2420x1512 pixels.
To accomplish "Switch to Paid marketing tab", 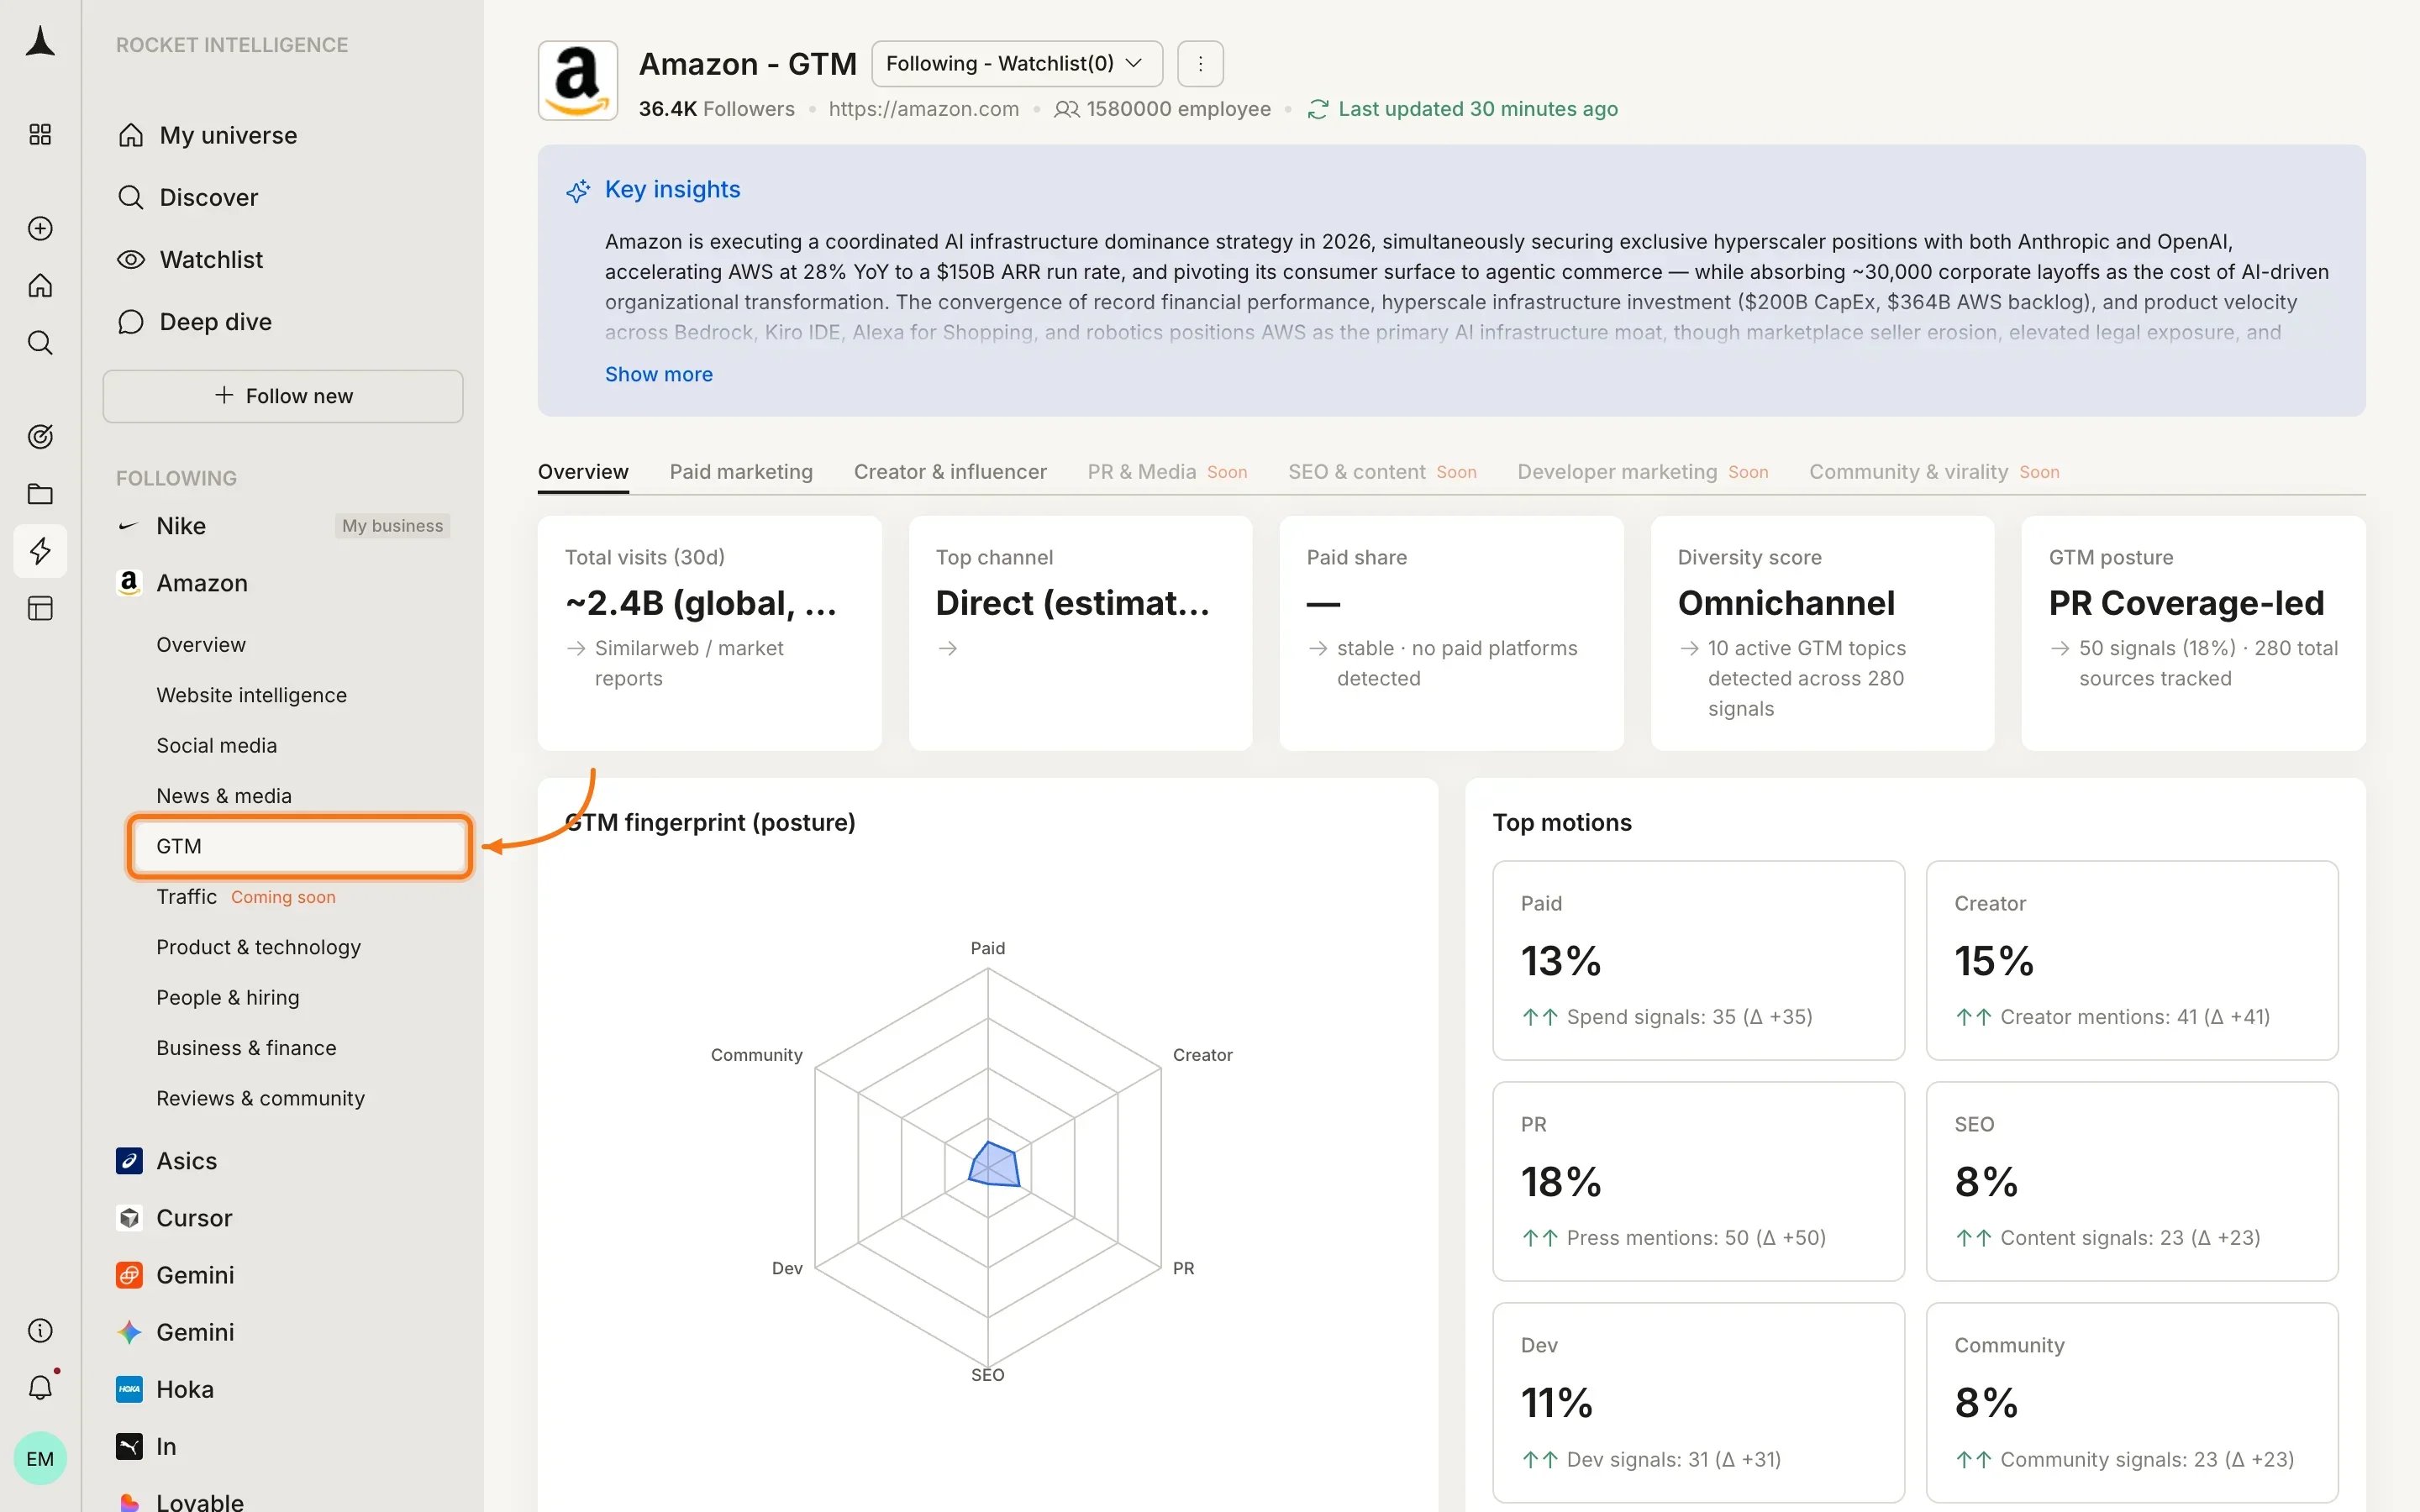I will [x=741, y=472].
